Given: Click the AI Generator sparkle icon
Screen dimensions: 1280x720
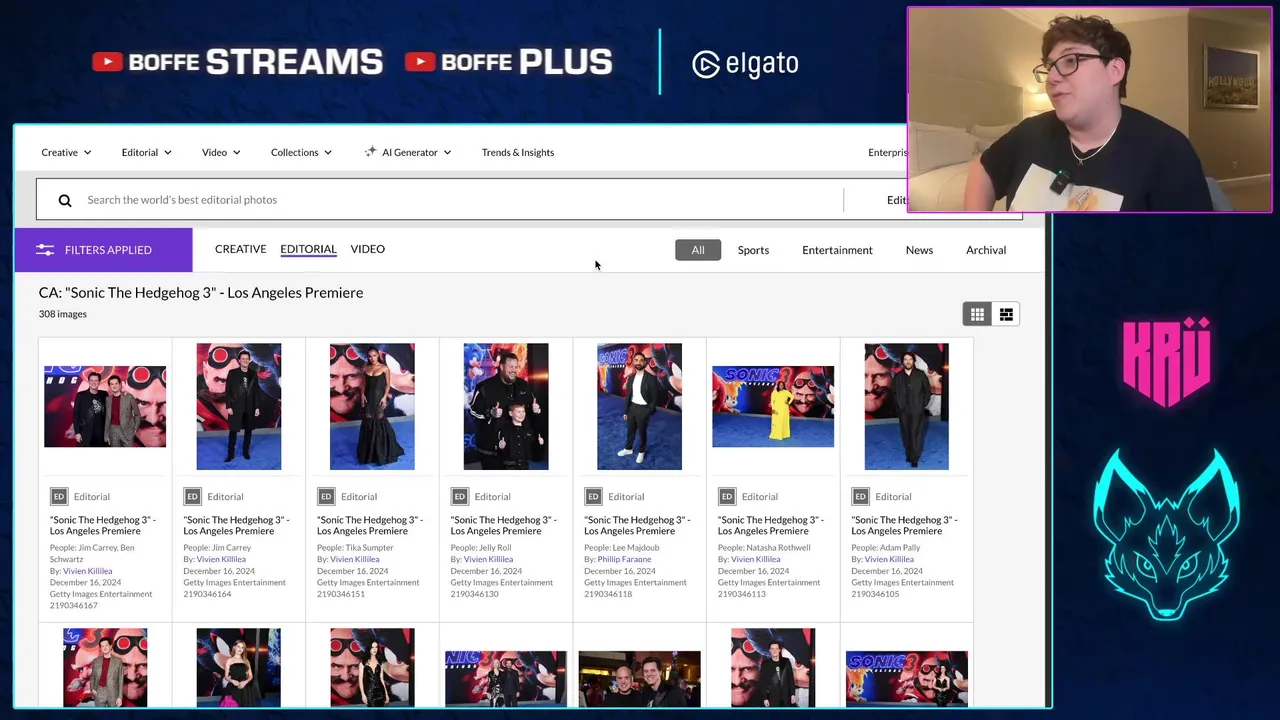Looking at the screenshot, I should pos(370,152).
